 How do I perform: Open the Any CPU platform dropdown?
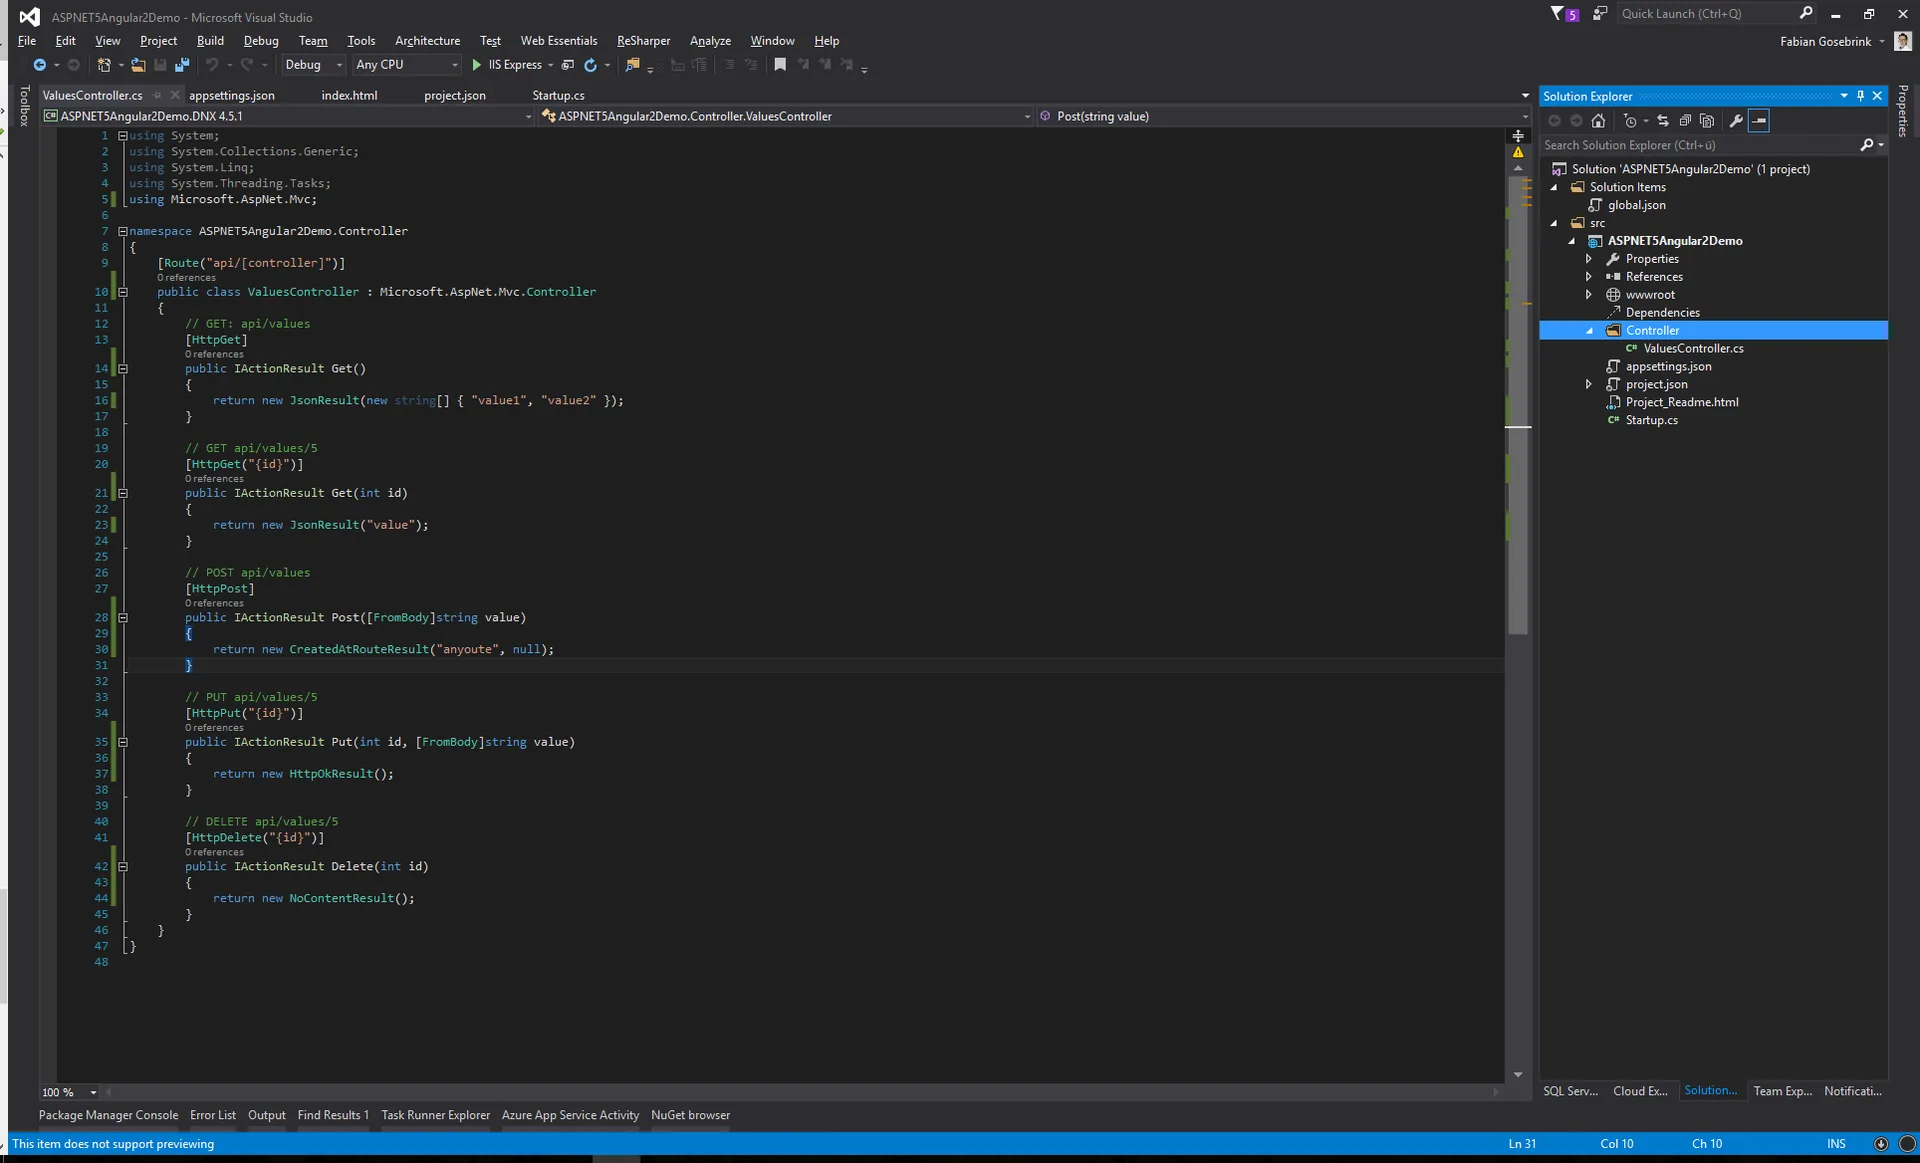click(x=406, y=65)
